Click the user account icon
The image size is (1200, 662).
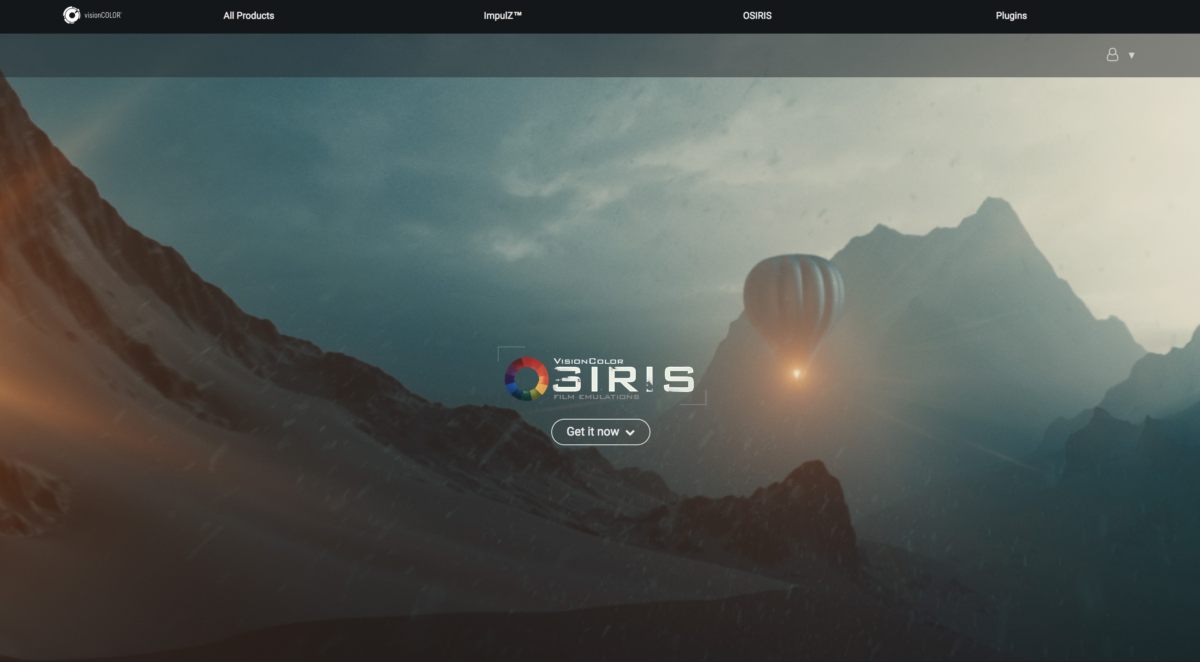pyautogui.click(x=1112, y=55)
